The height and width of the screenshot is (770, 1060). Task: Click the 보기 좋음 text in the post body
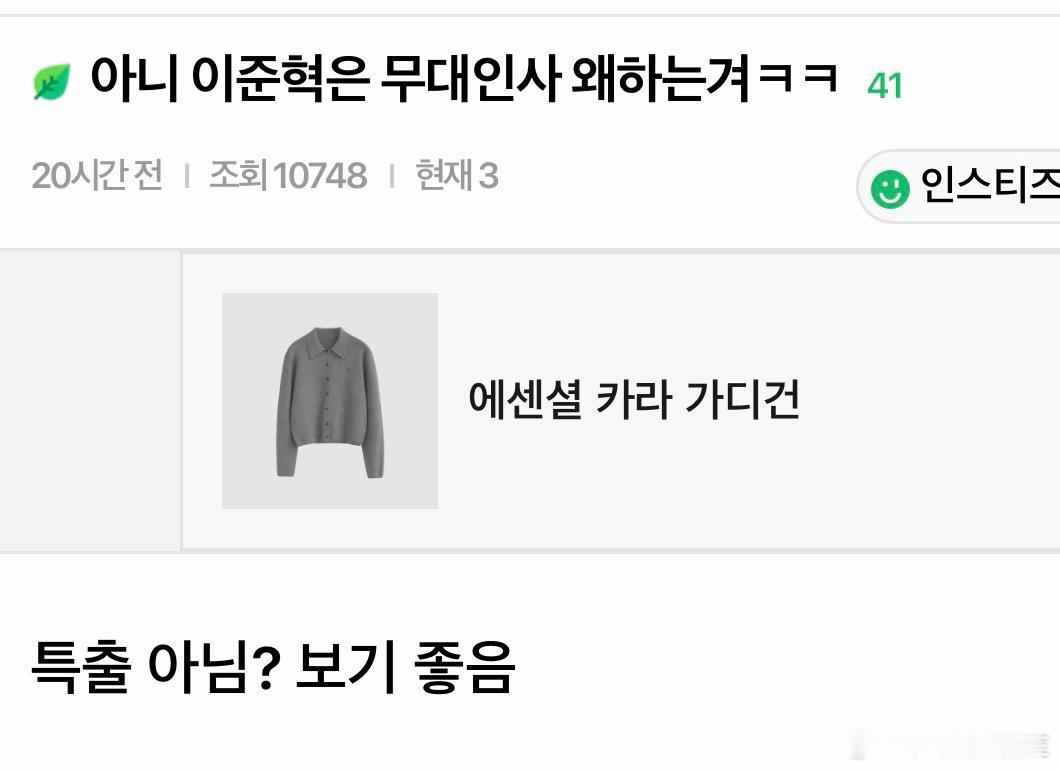(406, 668)
